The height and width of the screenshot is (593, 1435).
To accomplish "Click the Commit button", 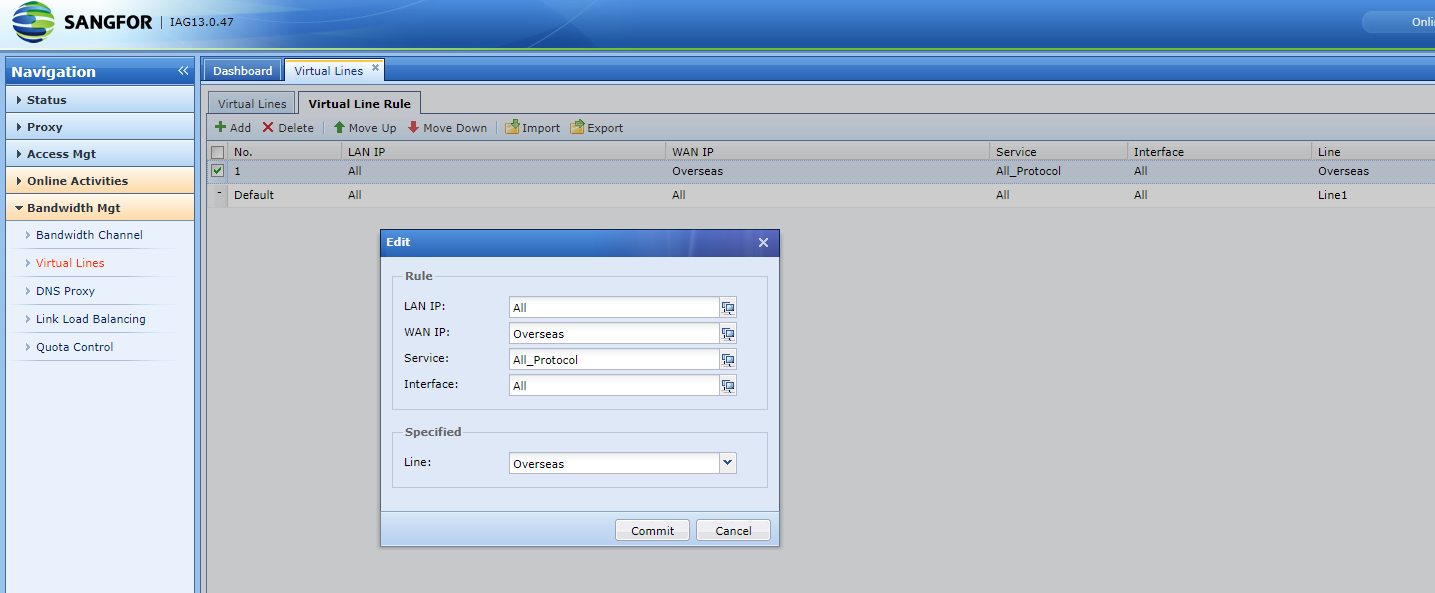I will pos(652,531).
